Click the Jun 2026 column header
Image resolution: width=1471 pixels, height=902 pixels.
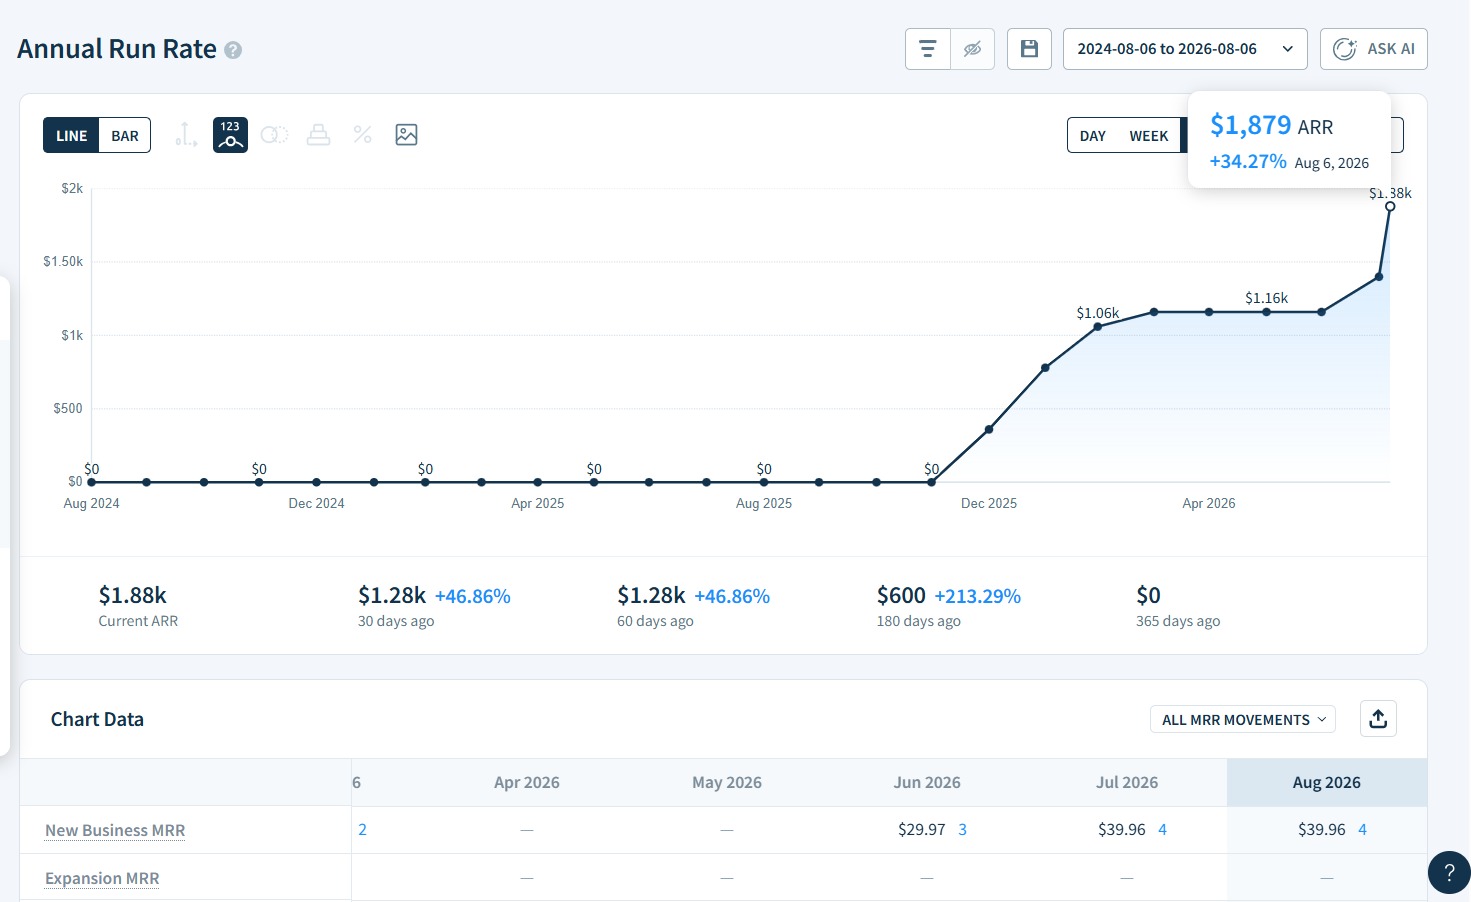point(927,783)
